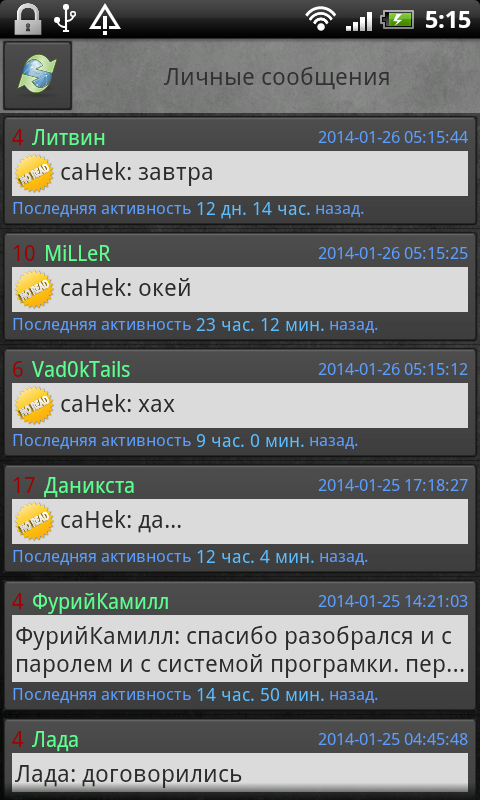Tap the battery charging icon
This screenshot has width=480, height=800.
(x=399, y=19)
